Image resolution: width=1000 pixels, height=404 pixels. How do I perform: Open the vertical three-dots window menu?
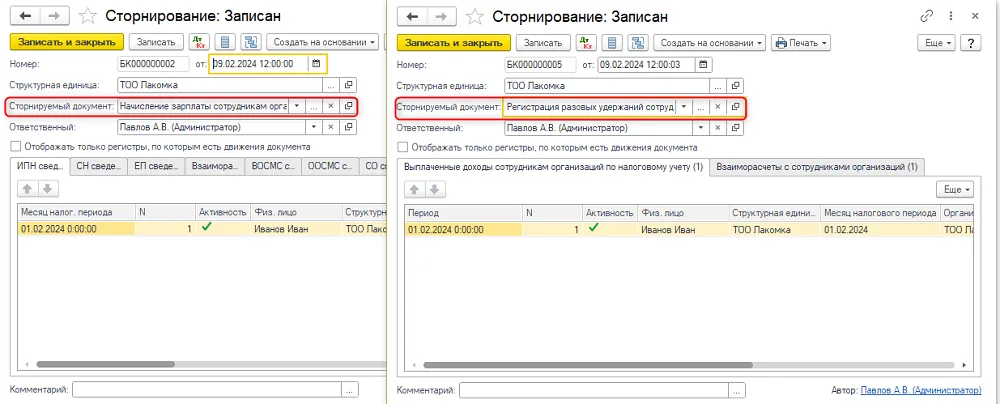(x=952, y=17)
